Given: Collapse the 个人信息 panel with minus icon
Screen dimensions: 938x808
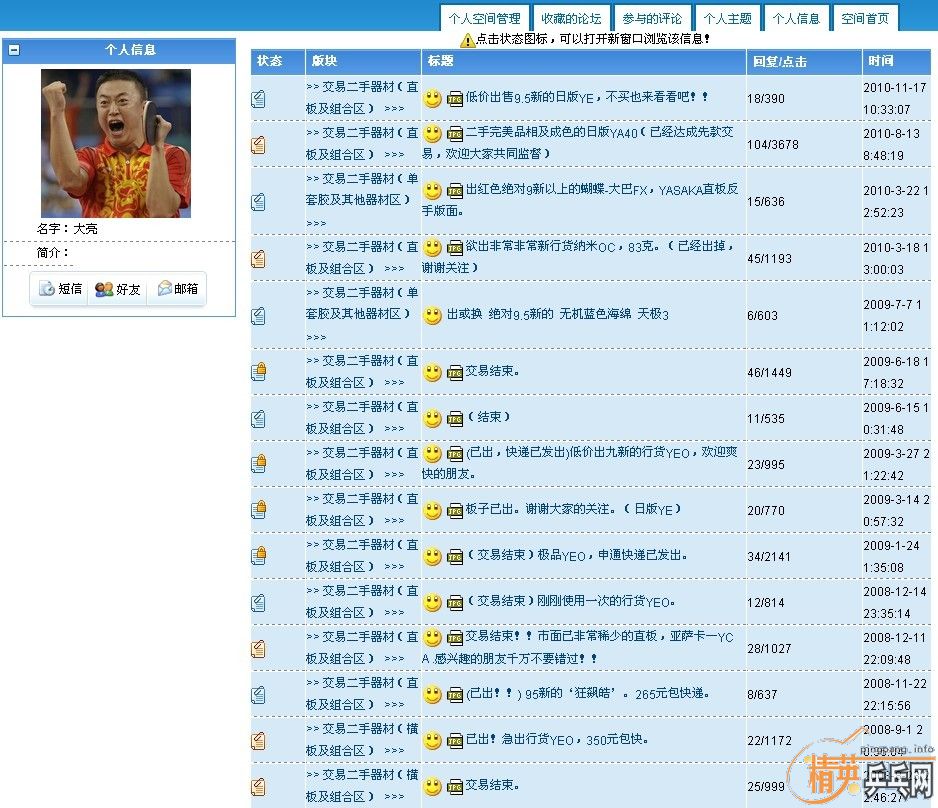Looking at the screenshot, I should point(14,50).
